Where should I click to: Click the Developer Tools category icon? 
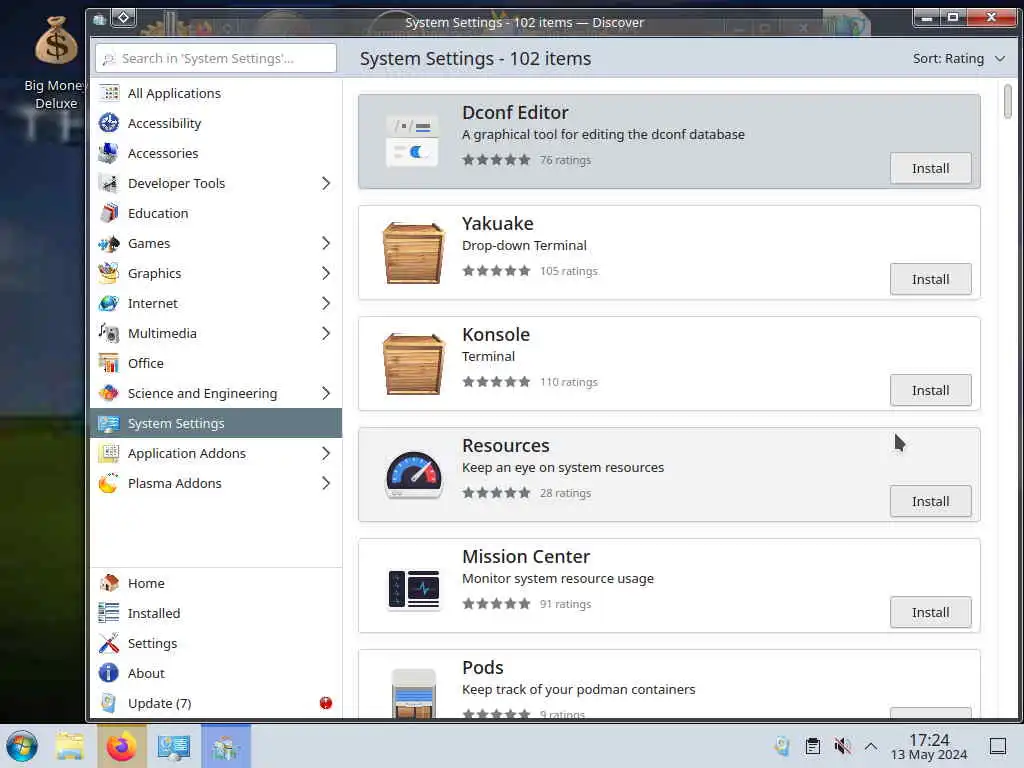pos(109,184)
